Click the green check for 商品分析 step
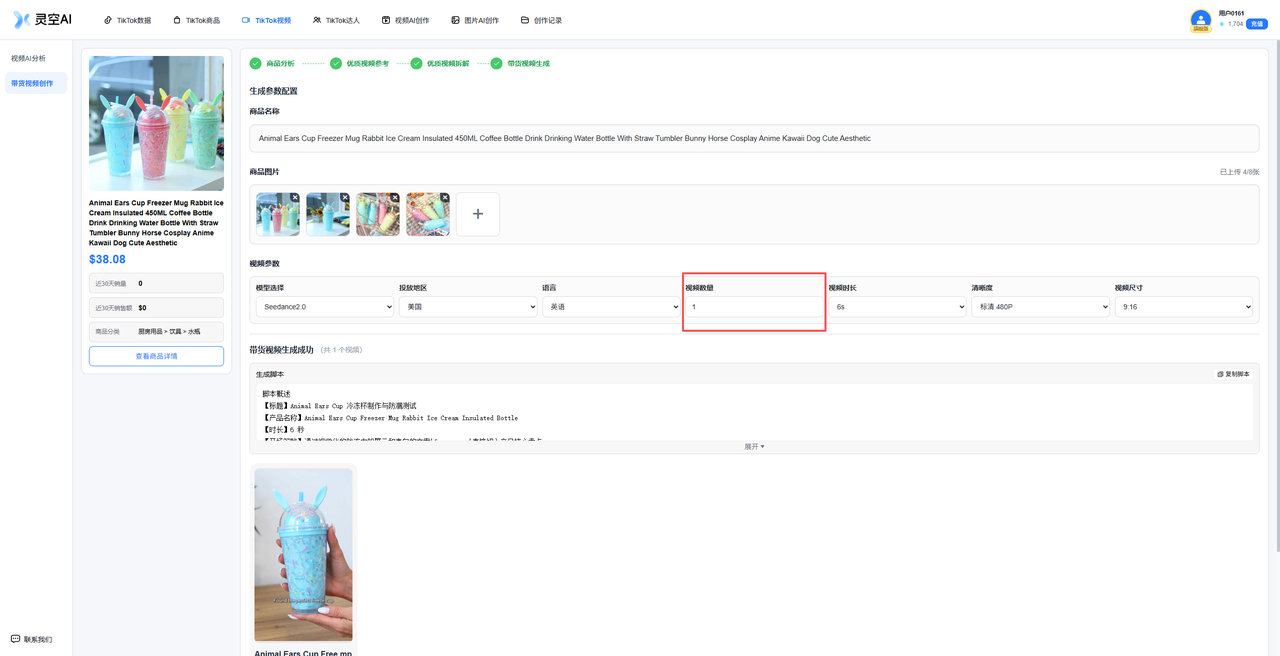1280x656 pixels. coord(256,63)
